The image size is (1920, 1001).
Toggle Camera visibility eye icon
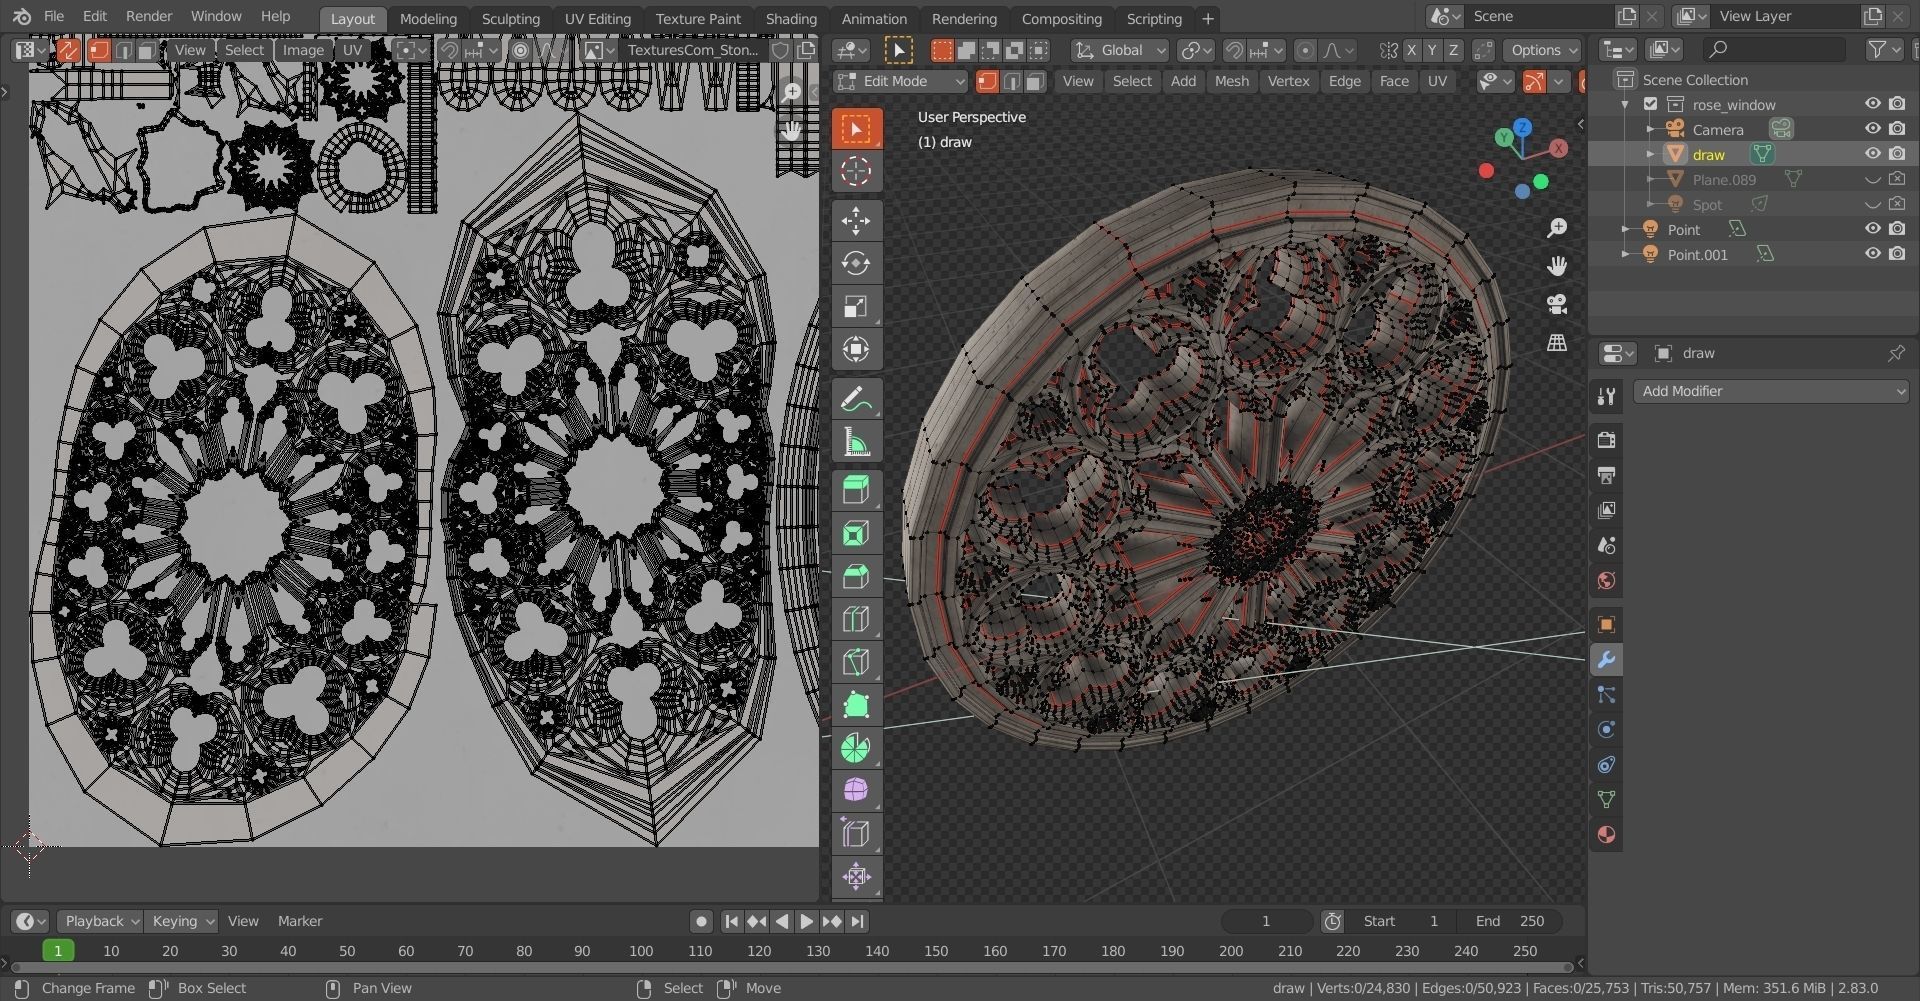point(1873,129)
